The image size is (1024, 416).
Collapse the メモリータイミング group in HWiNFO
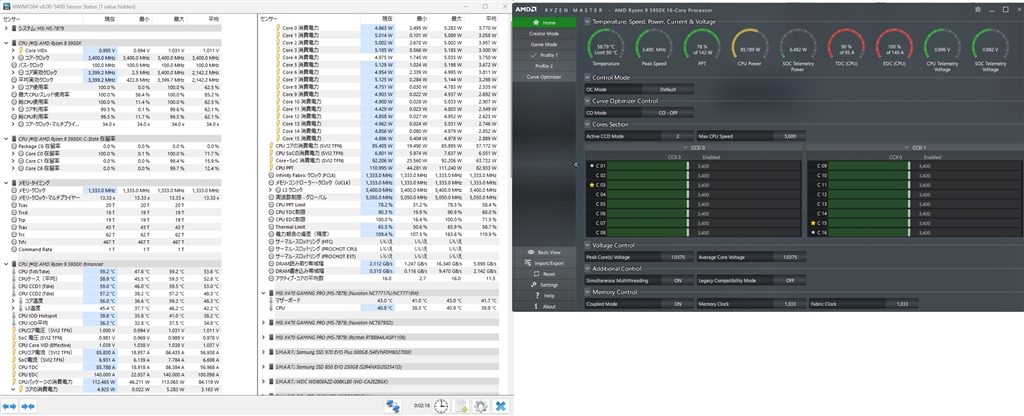[x=7, y=183]
